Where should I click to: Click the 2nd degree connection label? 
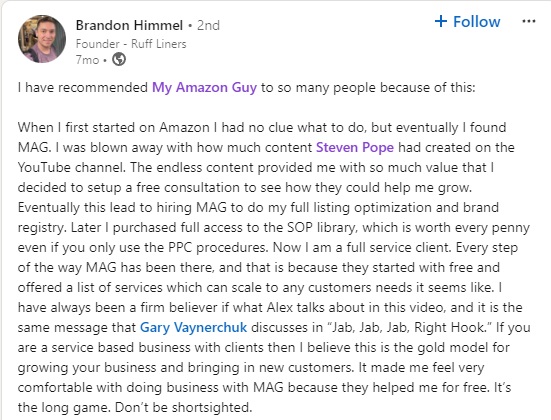pos(208,25)
